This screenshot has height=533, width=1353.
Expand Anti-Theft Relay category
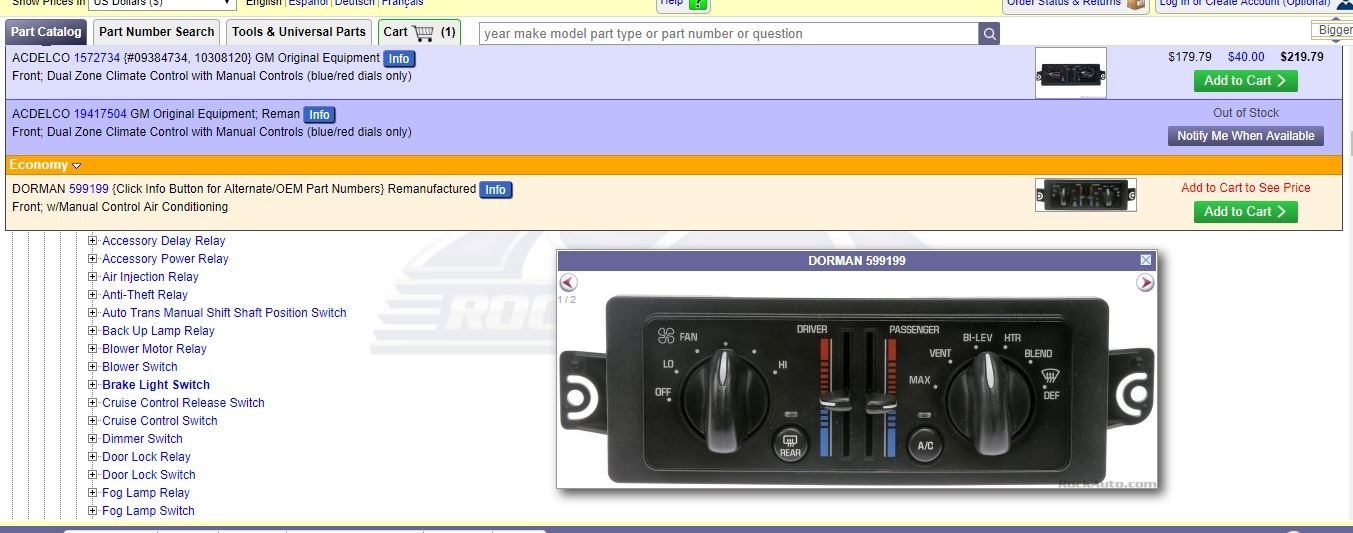click(x=93, y=295)
